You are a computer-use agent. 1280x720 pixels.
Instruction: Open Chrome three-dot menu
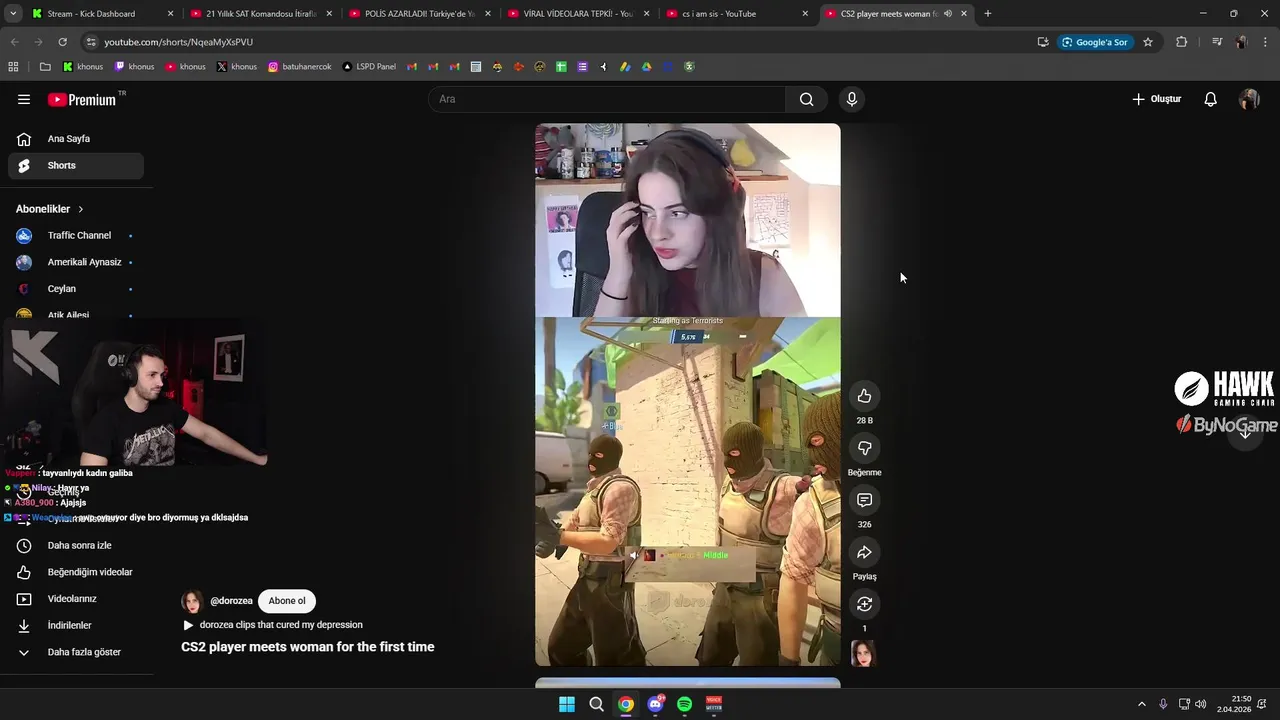click(1265, 42)
